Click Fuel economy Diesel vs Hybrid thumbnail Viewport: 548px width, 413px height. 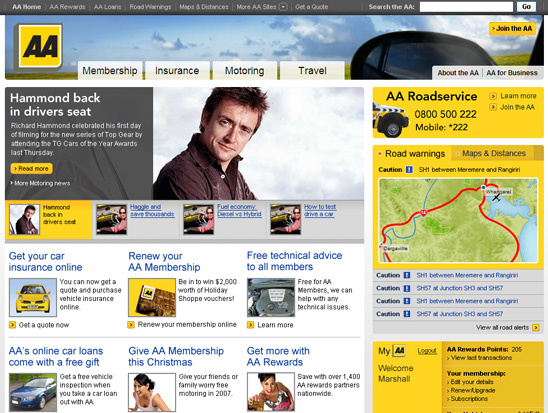tap(198, 219)
